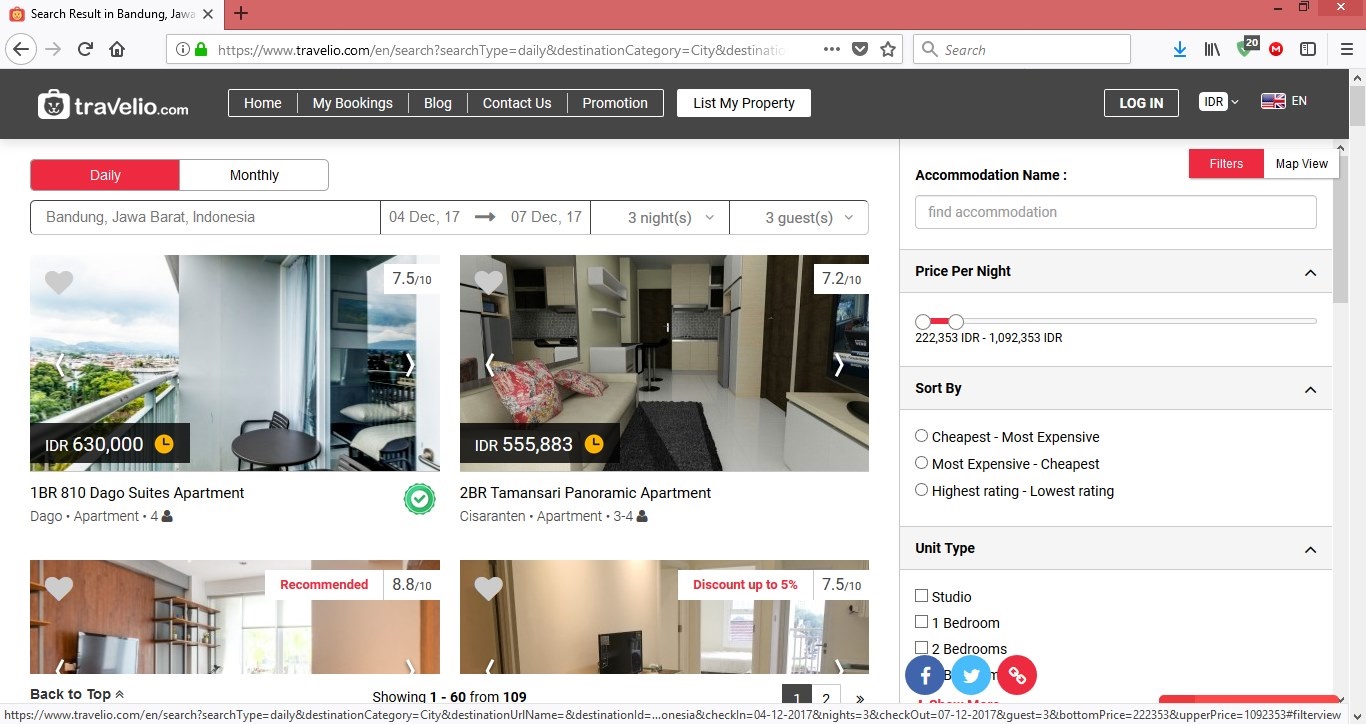Share page via Facebook icon
Viewport: 1366px width, 724px height.
click(x=925, y=676)
